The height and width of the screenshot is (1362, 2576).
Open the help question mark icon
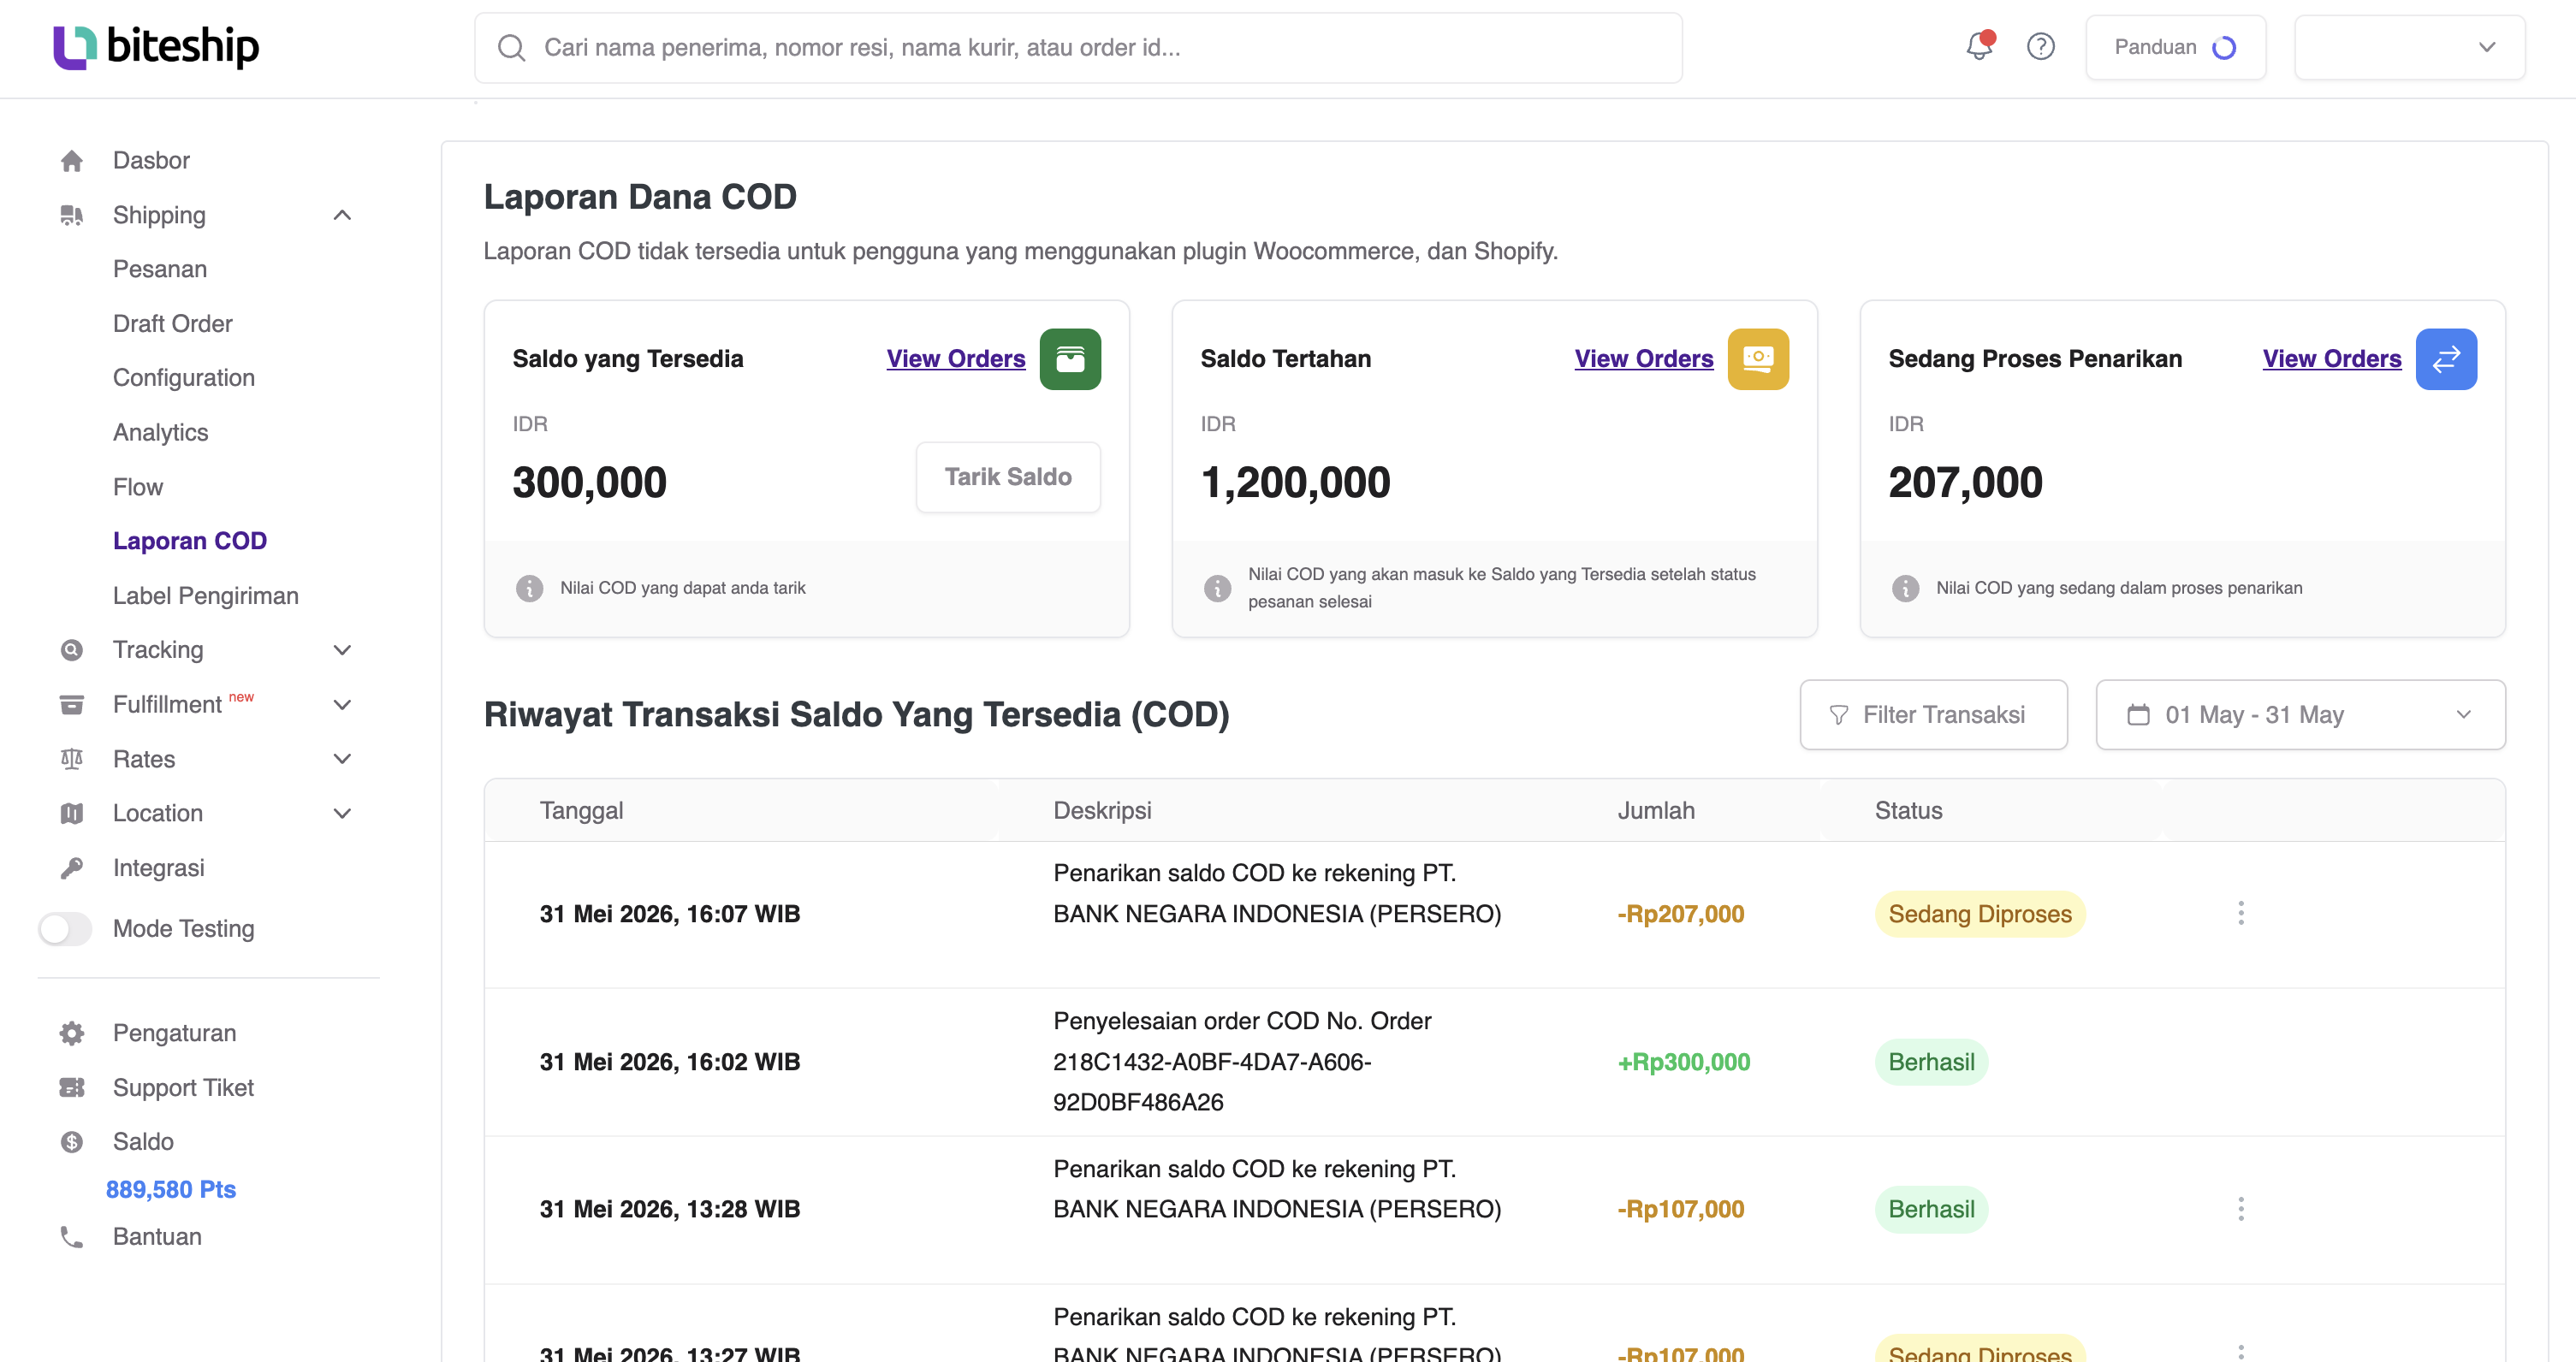(x=2041, y=47)
